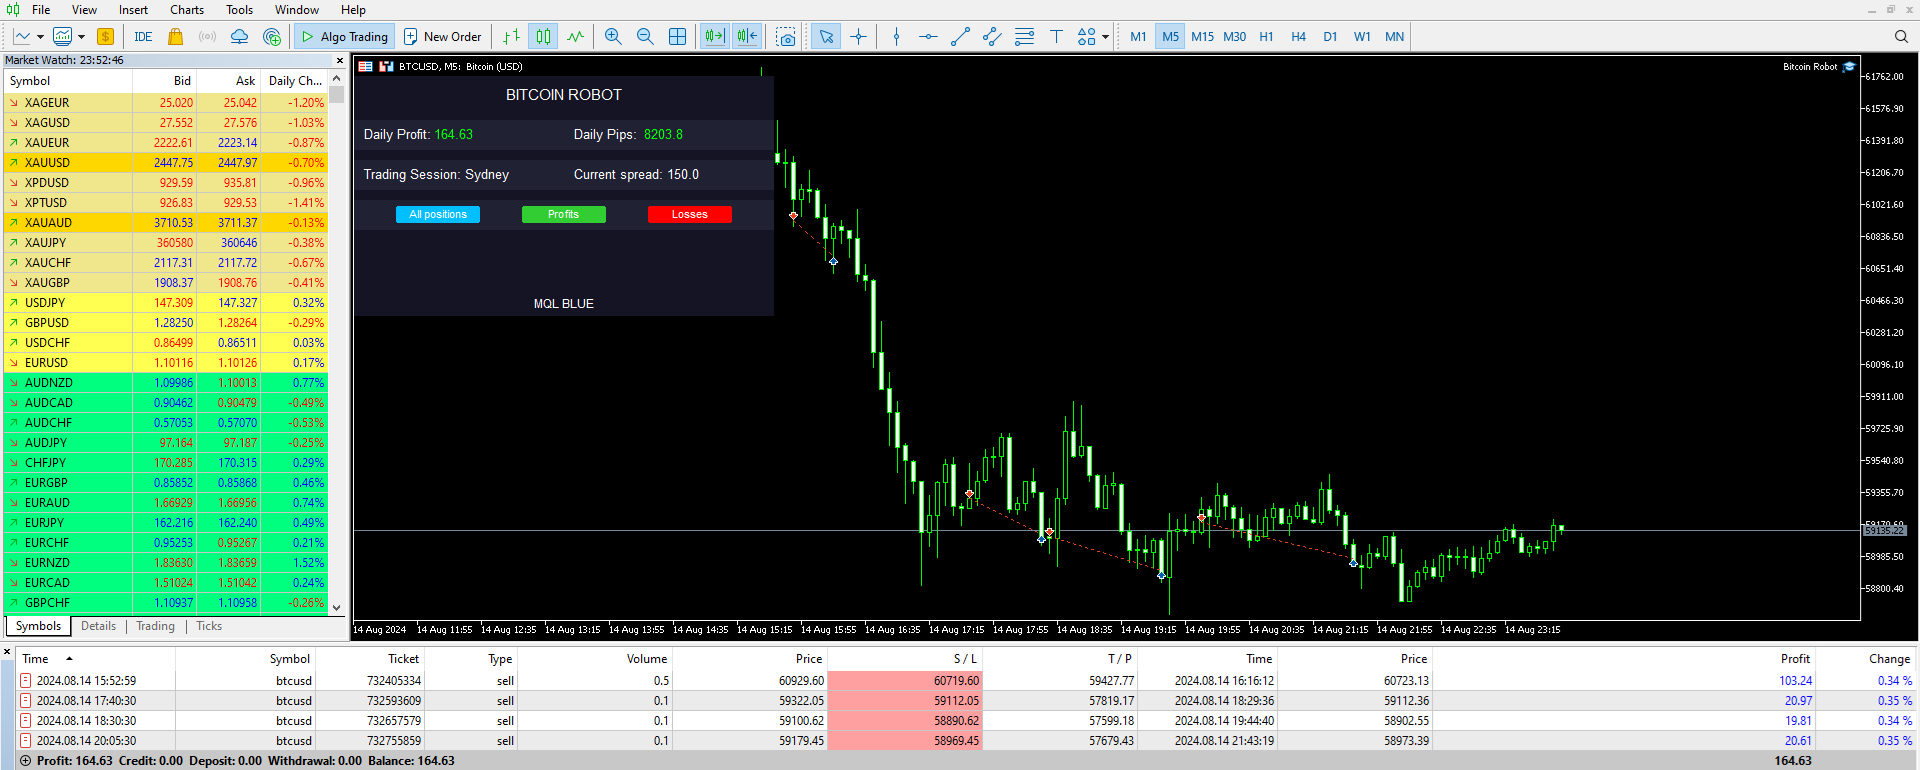This screenshot has height=770, width=1920.
Task: Expand the profiles dropdown arrow
Action: coord(82,37)
